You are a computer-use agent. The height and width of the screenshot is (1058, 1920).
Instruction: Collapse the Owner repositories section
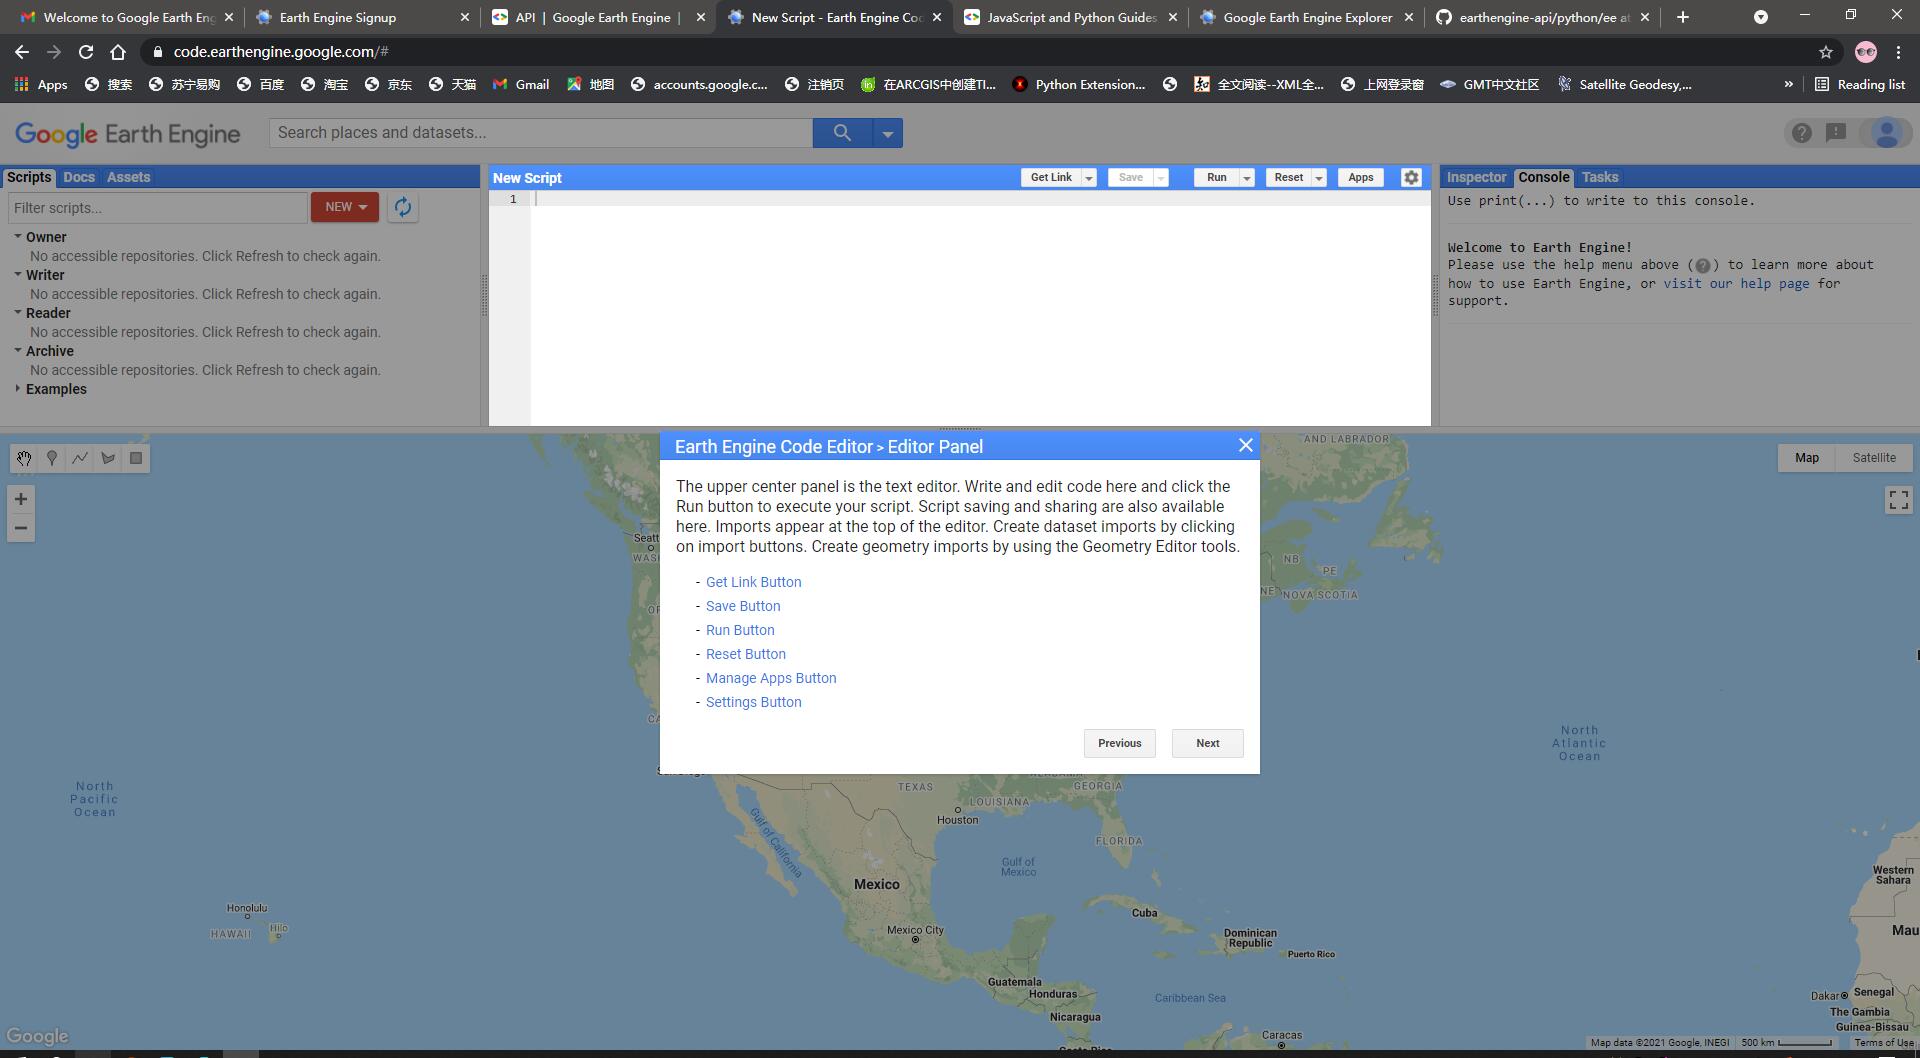18,237
